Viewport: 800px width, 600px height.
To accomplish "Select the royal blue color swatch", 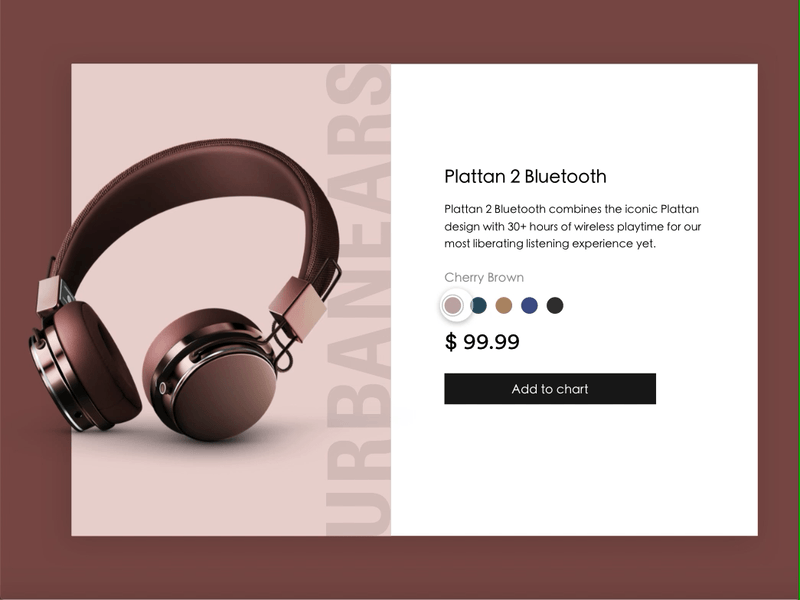I will (x=529, y=306).
